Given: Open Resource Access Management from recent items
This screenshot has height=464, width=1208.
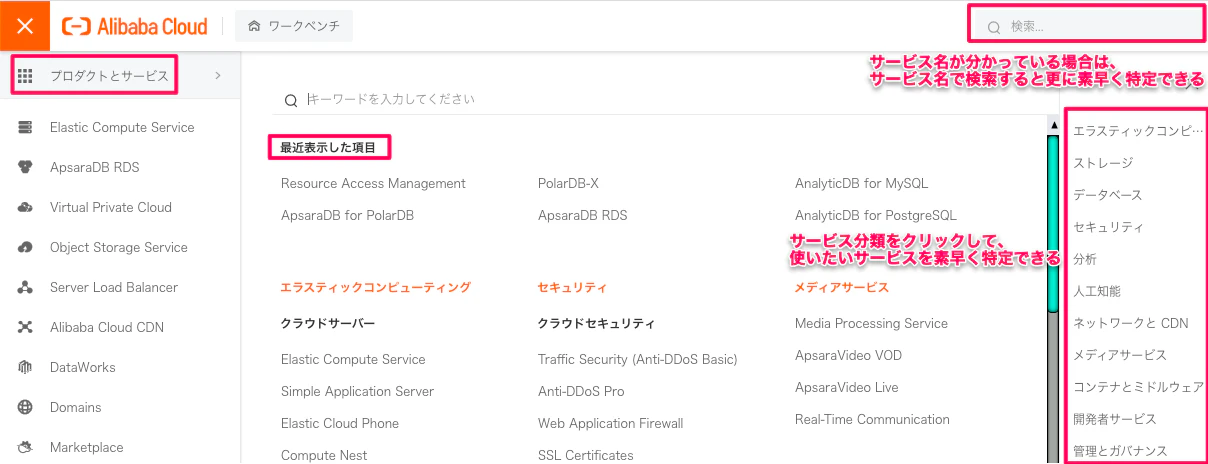Looking at the screenshot, I should pos(373,184).
